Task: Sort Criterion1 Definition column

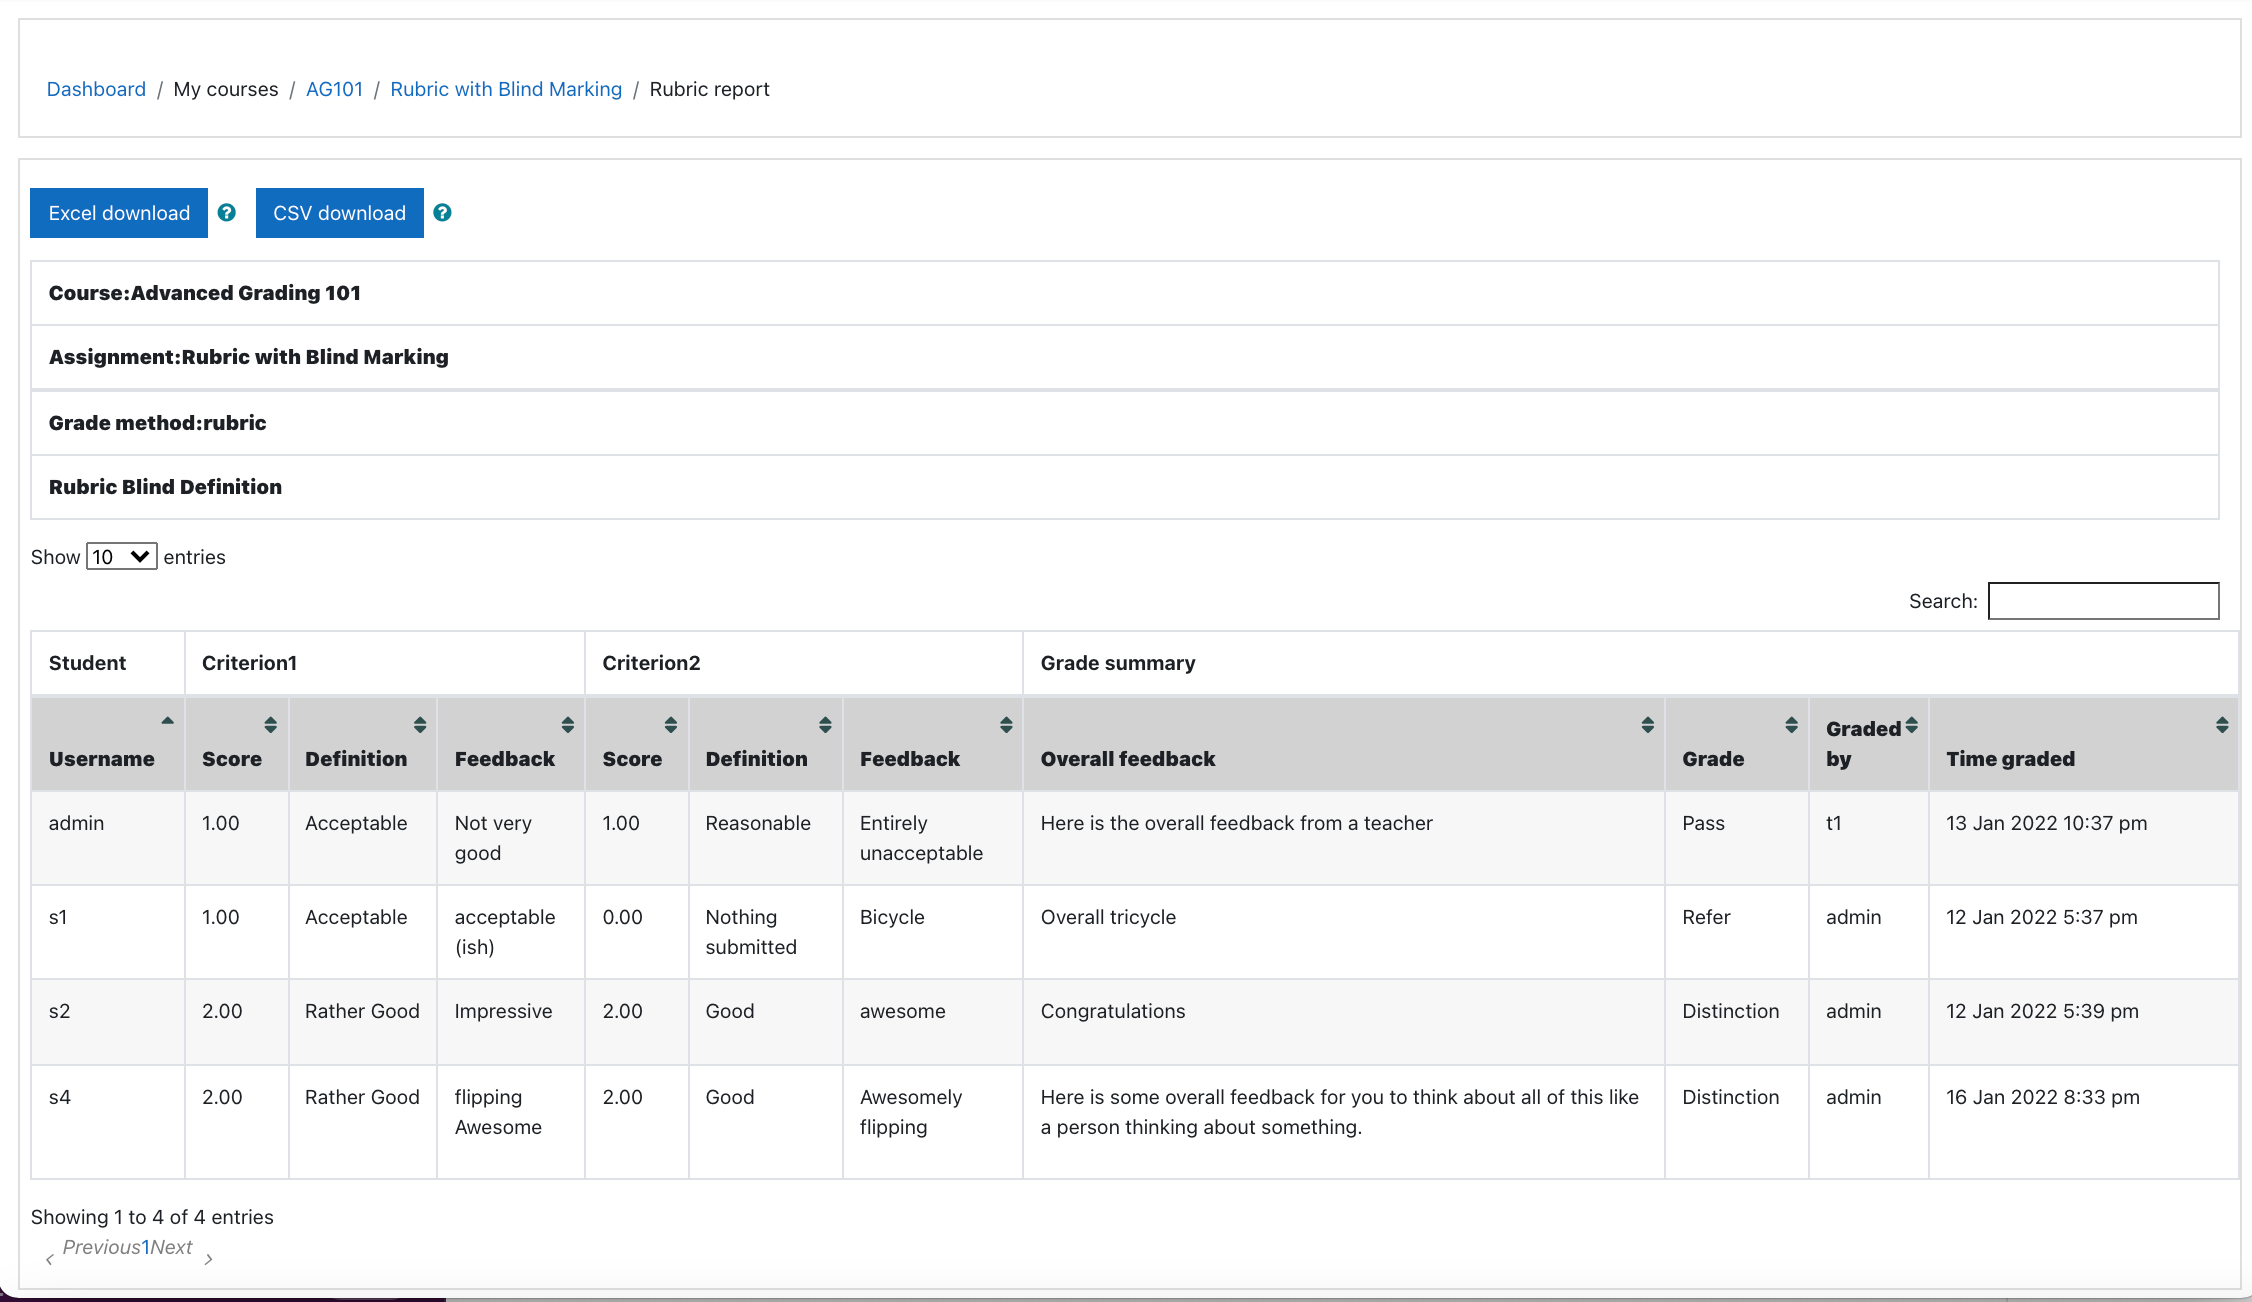Action: point(420,725)
